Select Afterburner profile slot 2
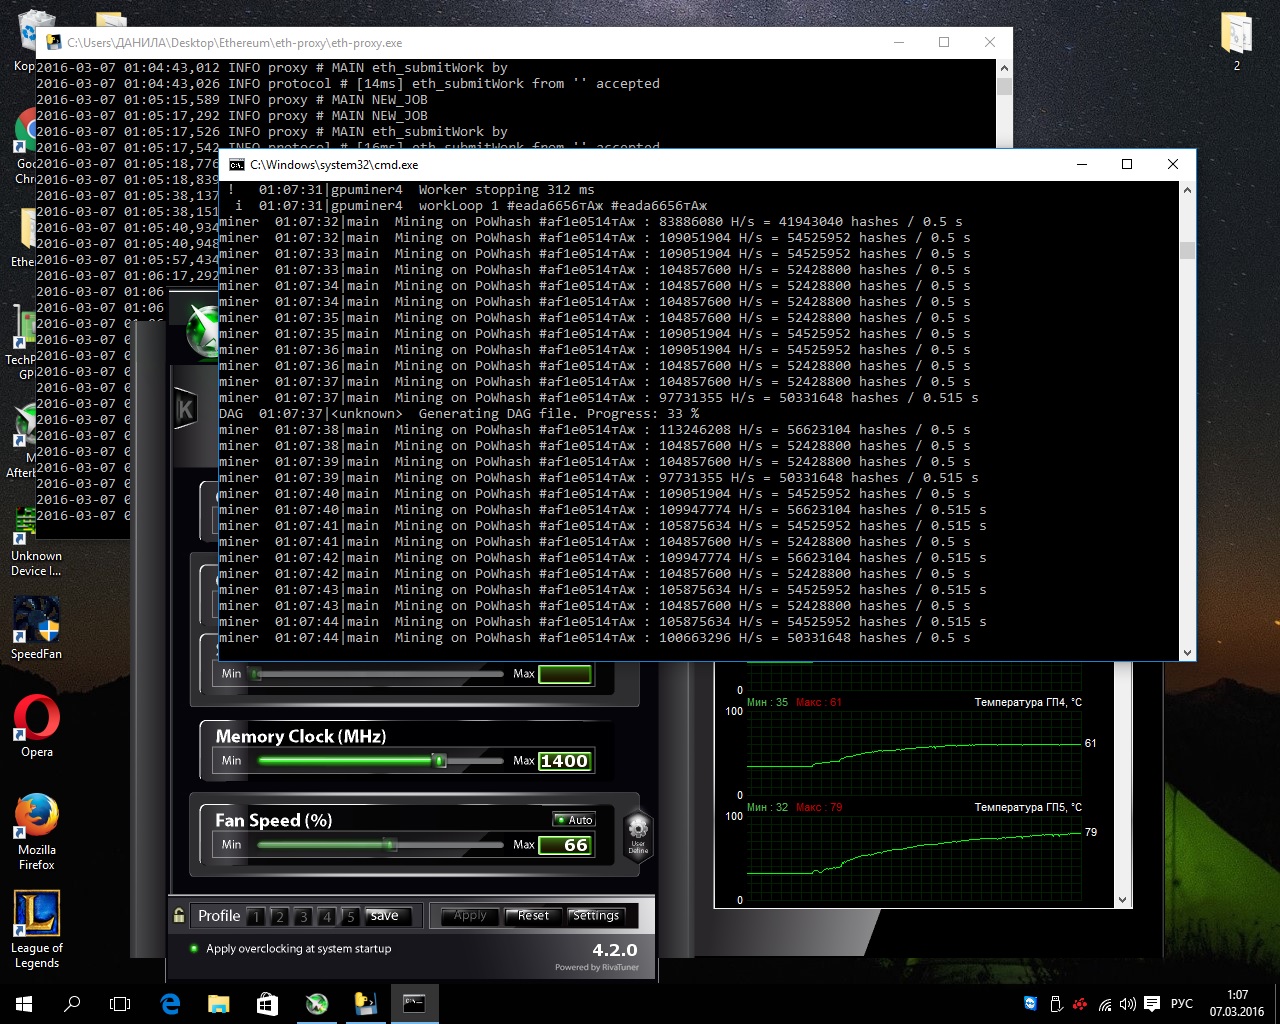Screen dimensions: 1280x1024 [280, 916]
